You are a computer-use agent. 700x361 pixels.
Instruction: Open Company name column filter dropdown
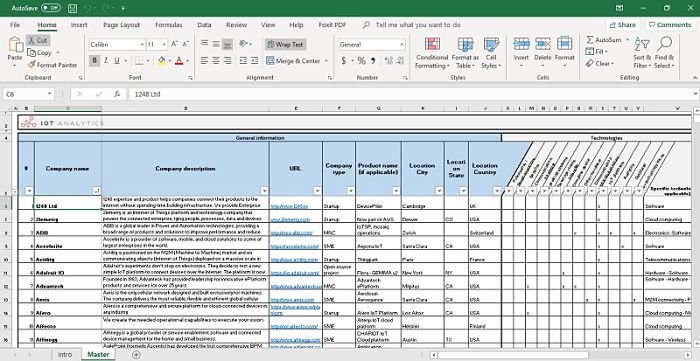point(97,191)
